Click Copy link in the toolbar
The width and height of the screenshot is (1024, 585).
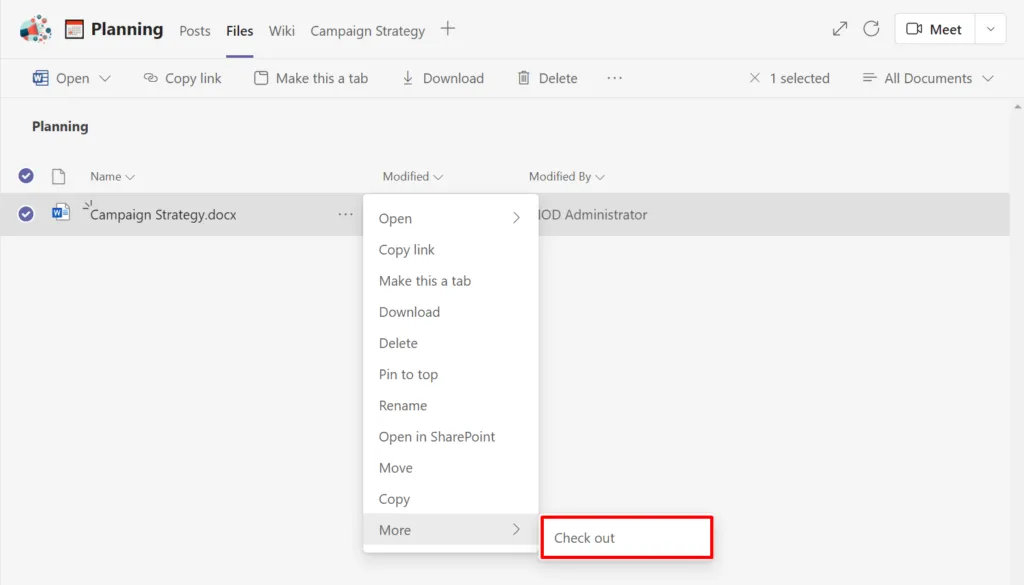pyautogui.click(x=182, y=78)
